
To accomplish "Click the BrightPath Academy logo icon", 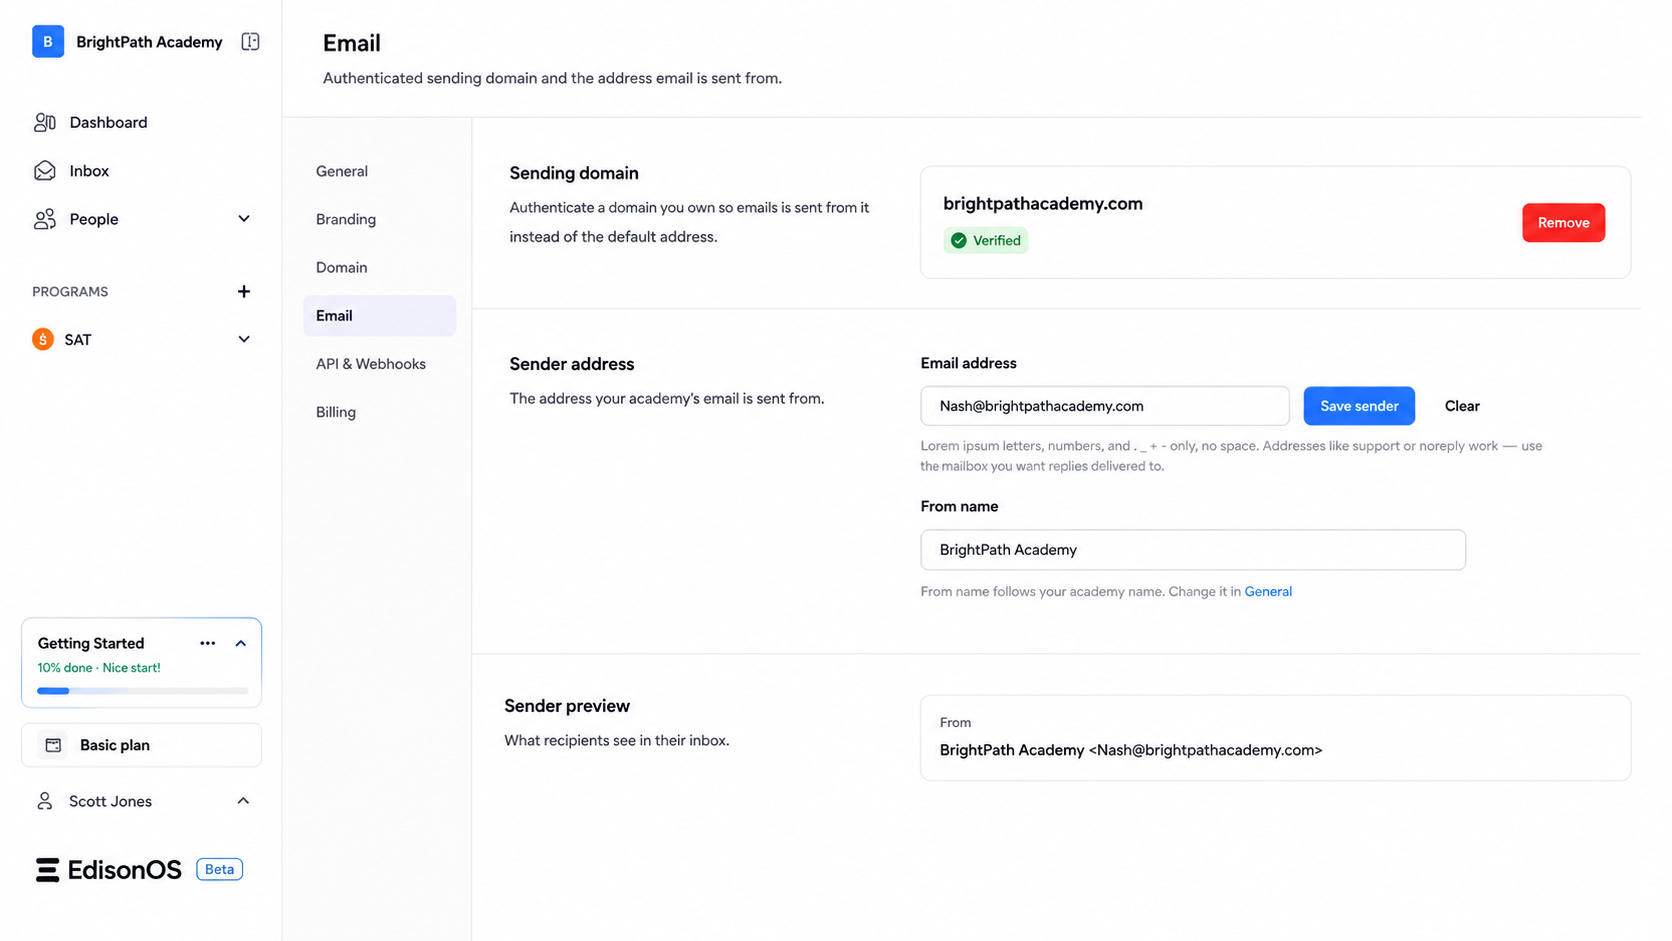I will click(x=48, y=41).
